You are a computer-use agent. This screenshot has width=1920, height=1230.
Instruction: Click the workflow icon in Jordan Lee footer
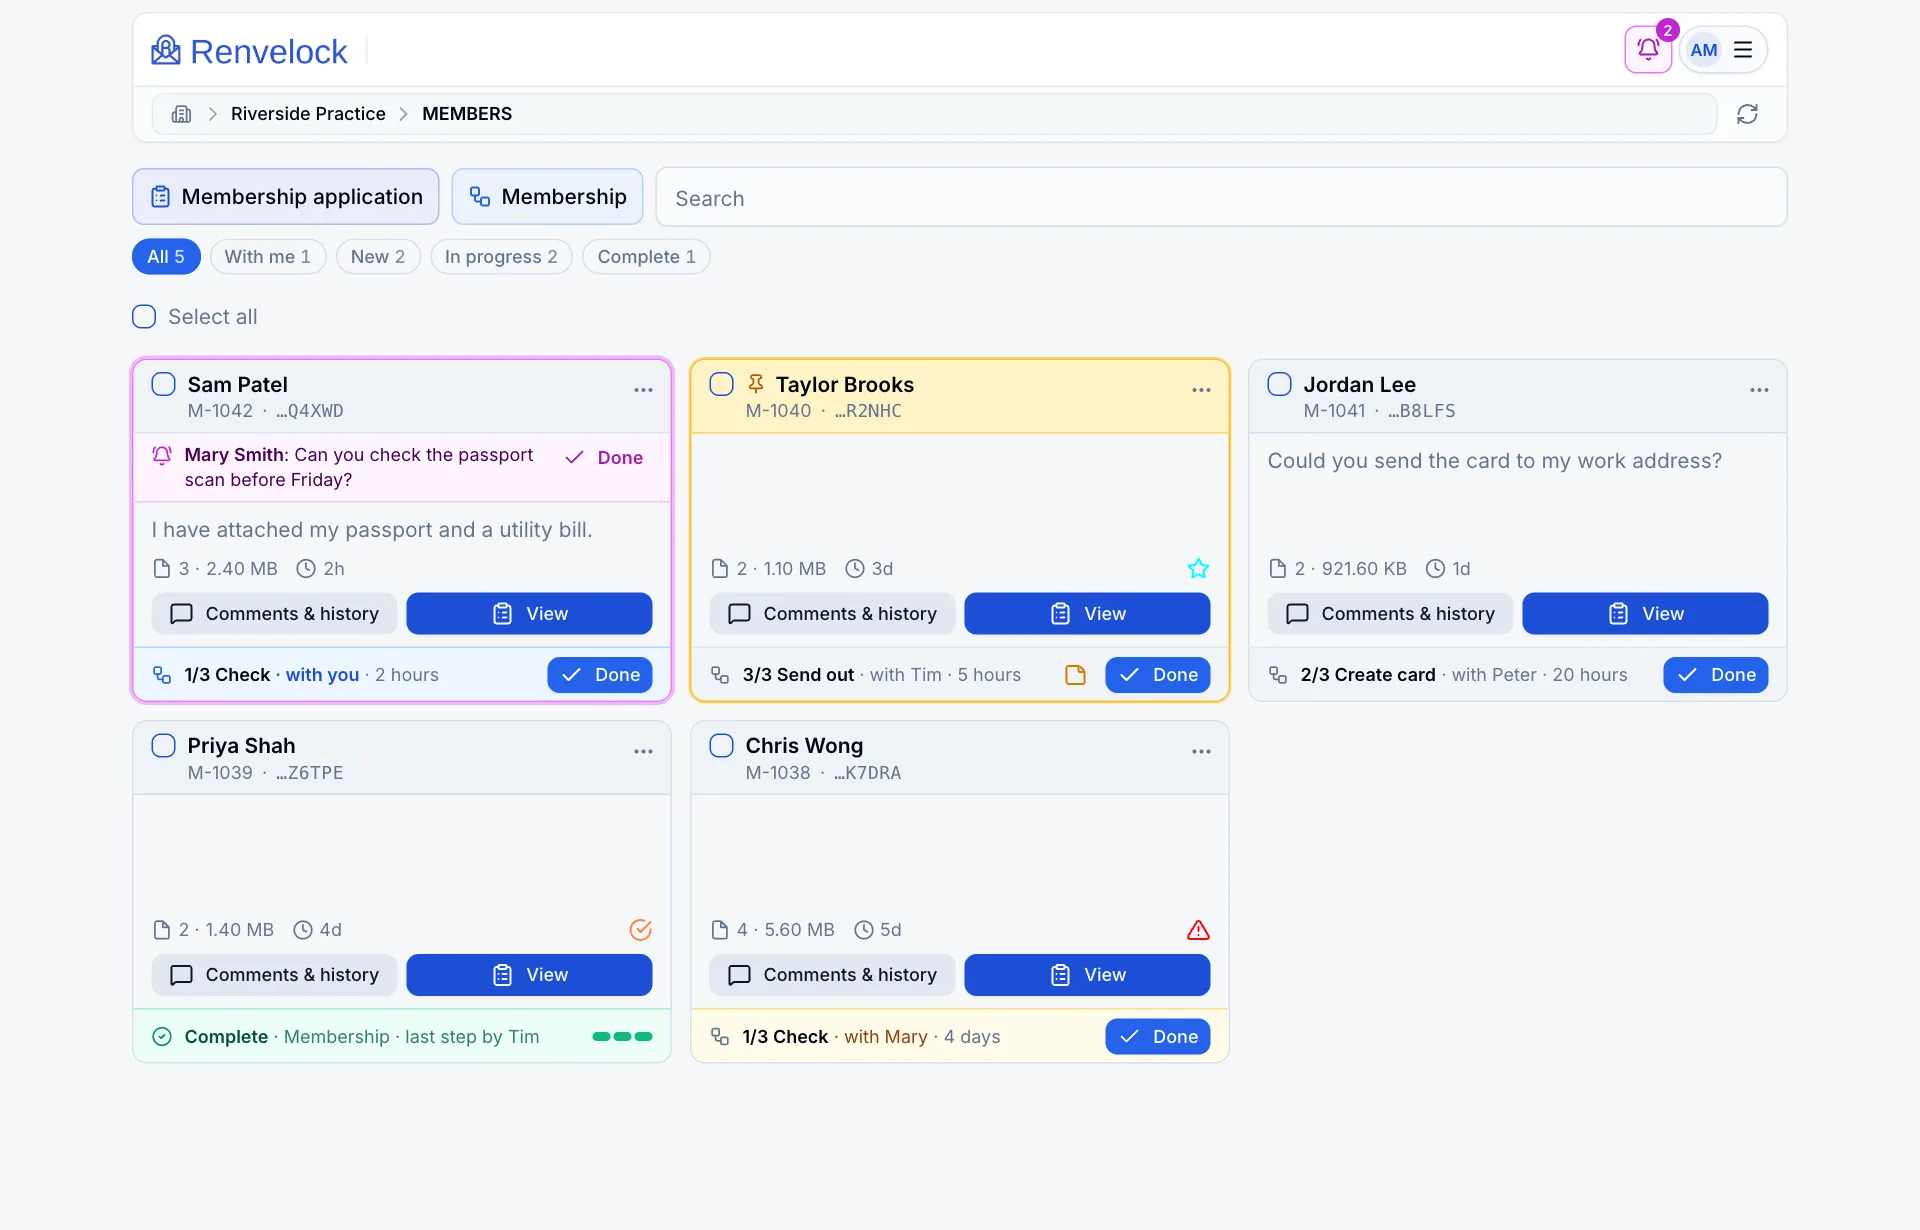[x=1278, y=675]
